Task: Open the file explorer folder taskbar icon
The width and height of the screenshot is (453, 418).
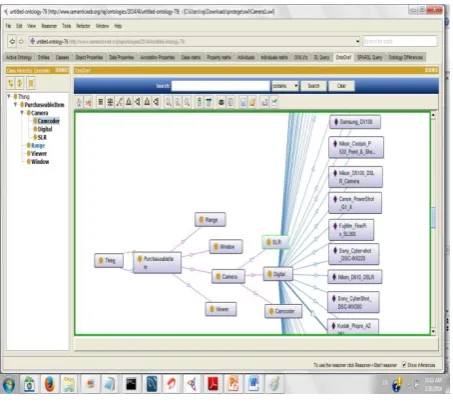Action: tap(69, 384)
